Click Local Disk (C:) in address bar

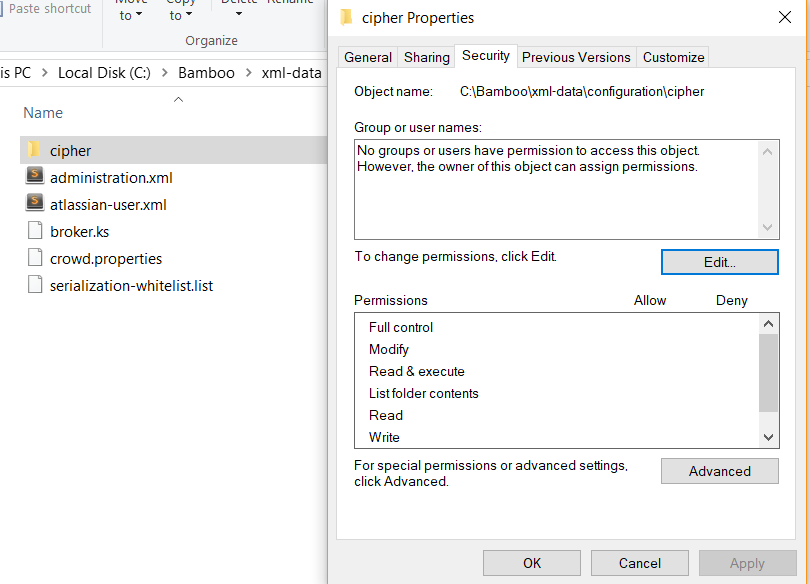click(x=104, y=73)
